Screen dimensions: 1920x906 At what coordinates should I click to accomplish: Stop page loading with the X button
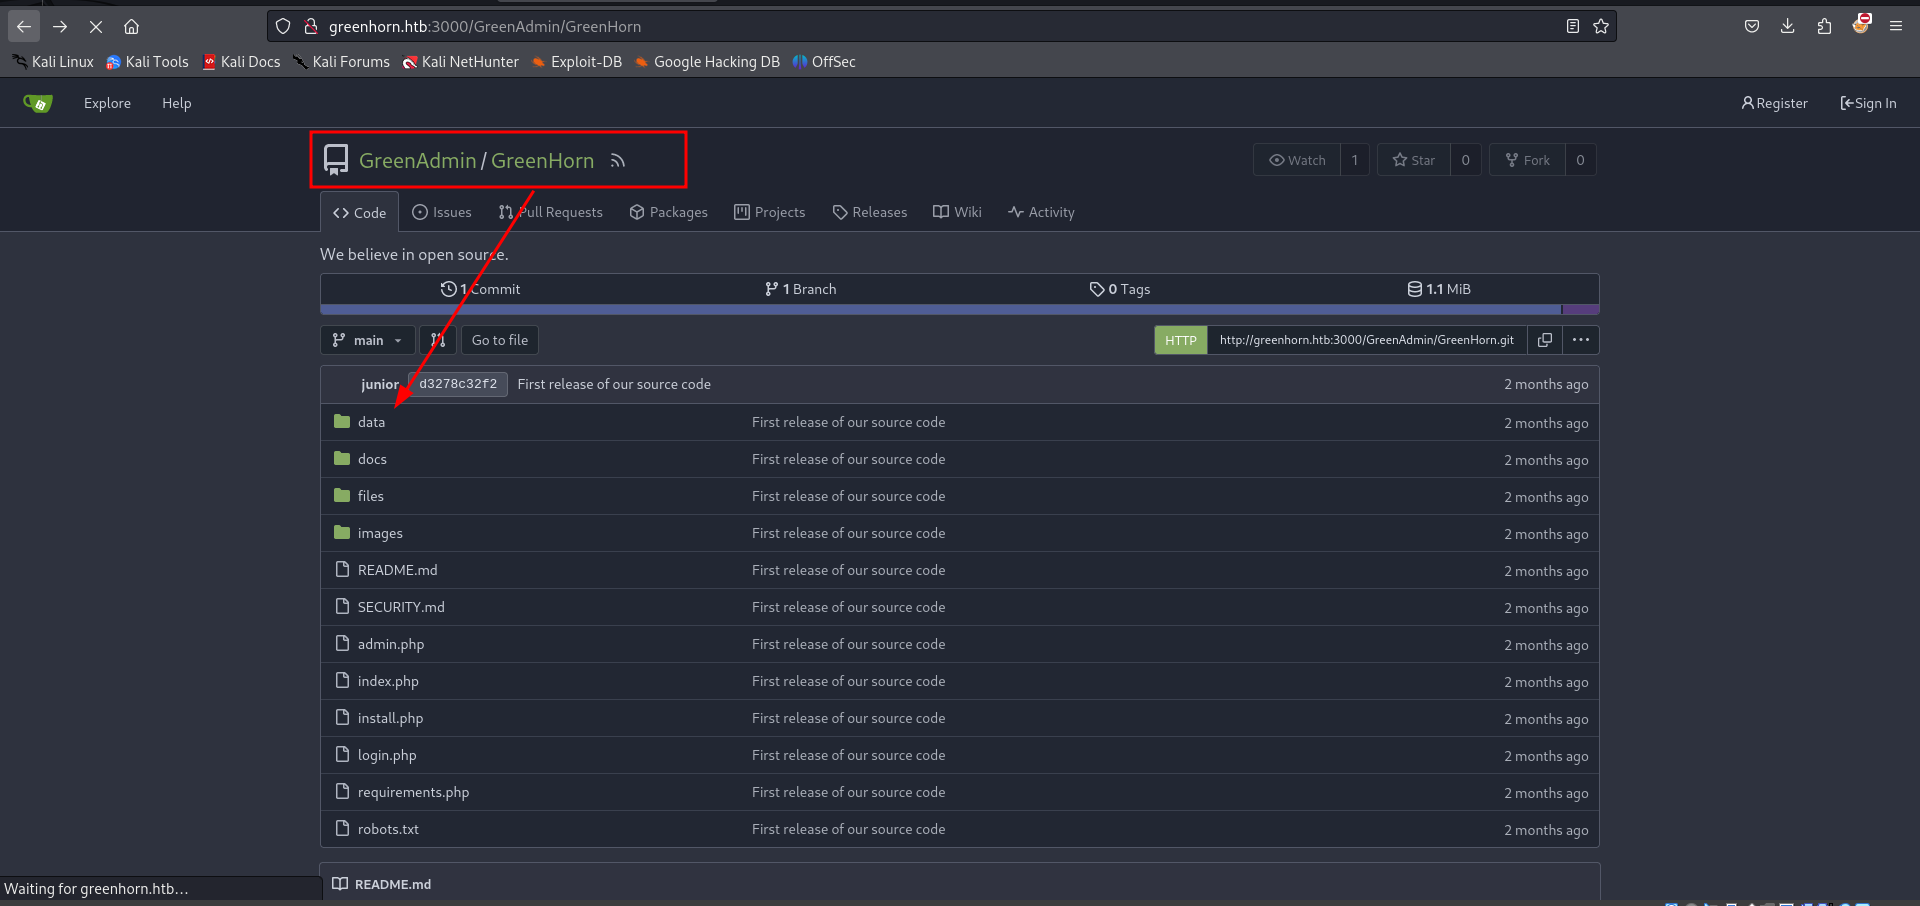pyautogui.click(x=96, y=27)
